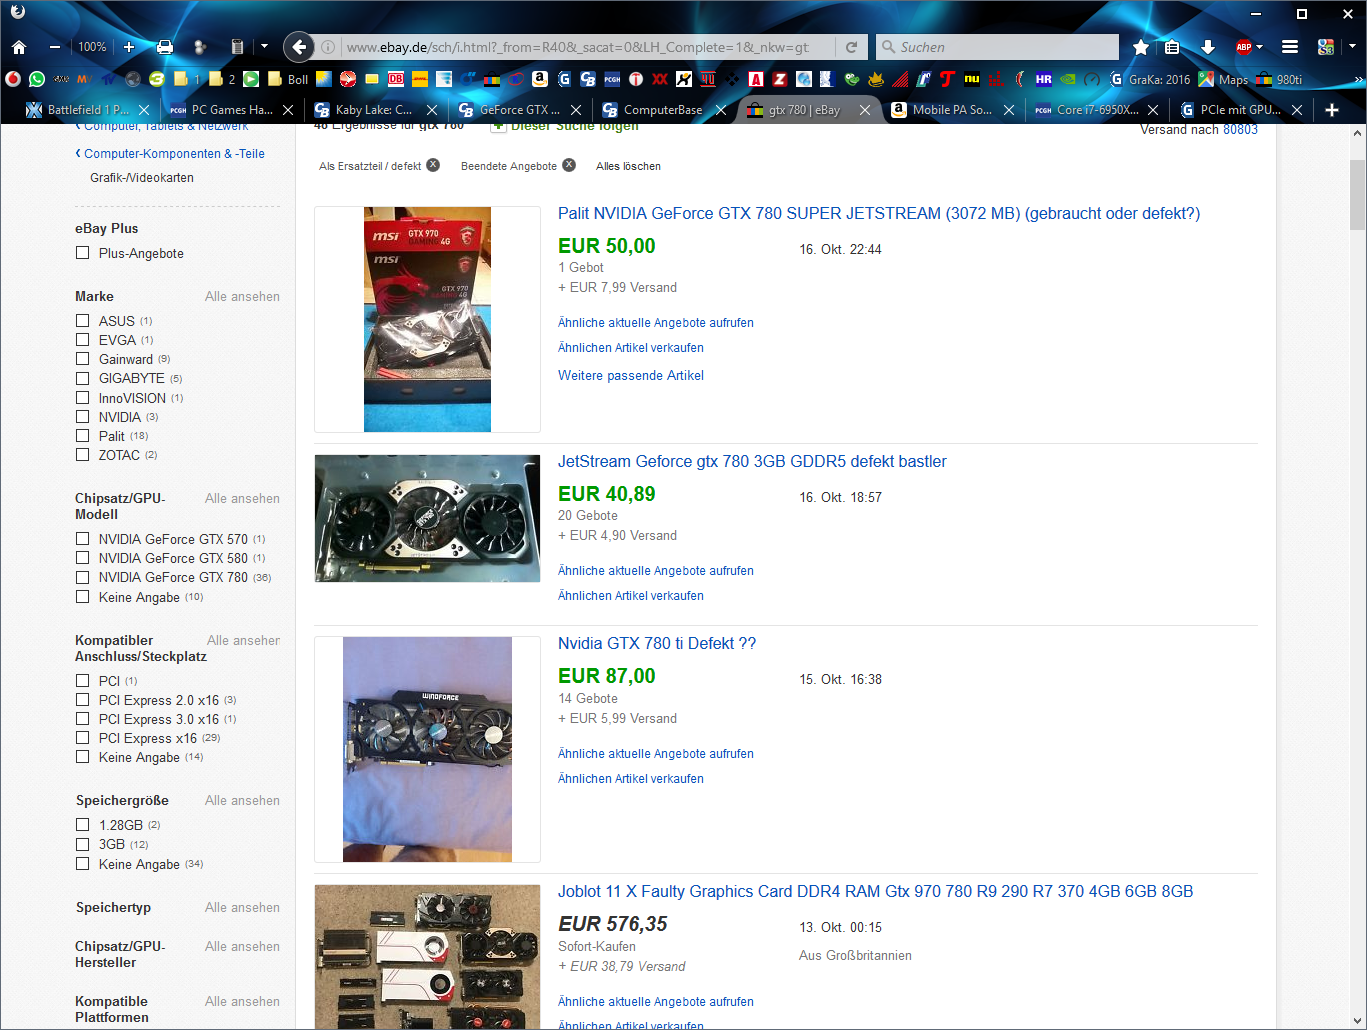Open the DB (Deutsche Bahn) bookmark
Image resolution: width=1367 pixels, height=1030 pixels.
(396, 79)
